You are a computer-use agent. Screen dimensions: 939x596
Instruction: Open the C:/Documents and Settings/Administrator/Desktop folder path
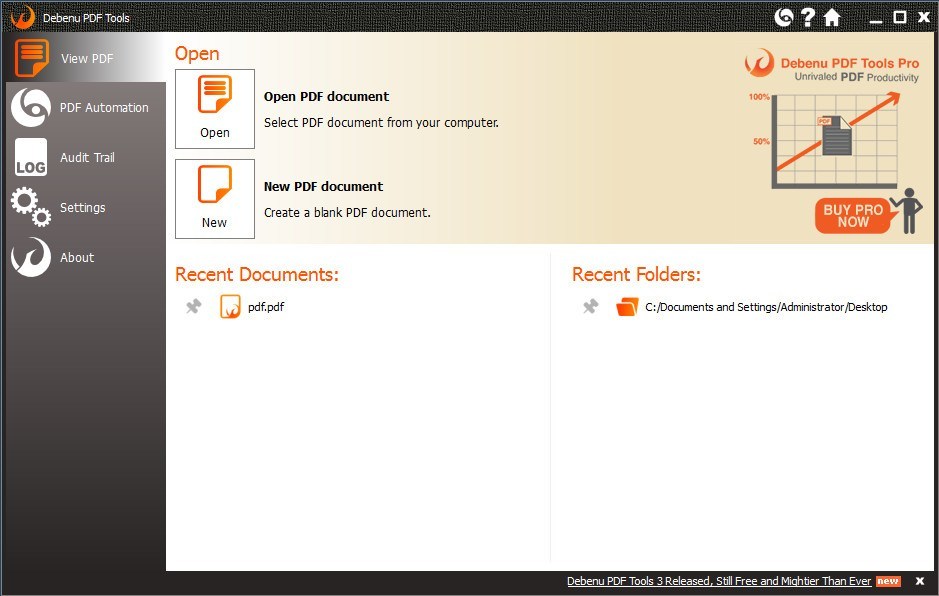766,307
